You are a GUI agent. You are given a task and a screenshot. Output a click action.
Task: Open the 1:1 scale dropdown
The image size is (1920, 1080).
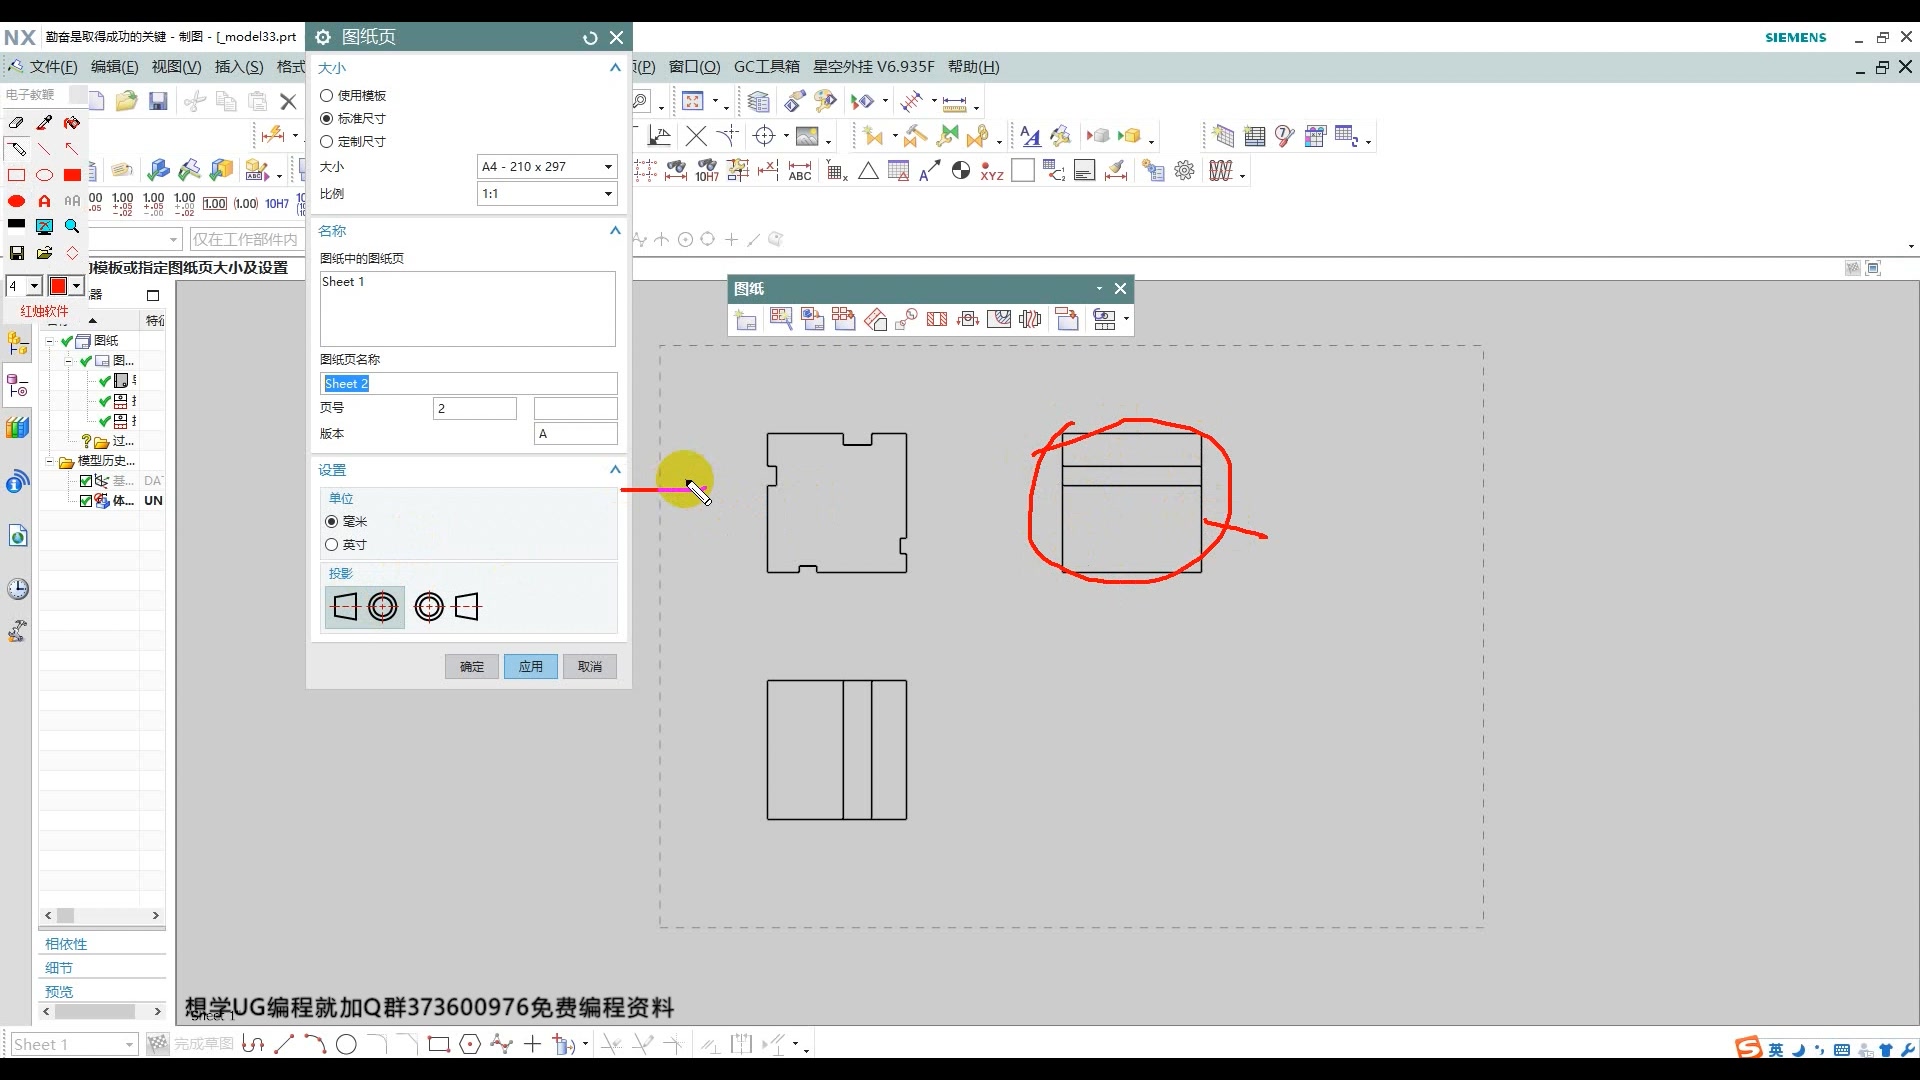[x=547, y=194]
